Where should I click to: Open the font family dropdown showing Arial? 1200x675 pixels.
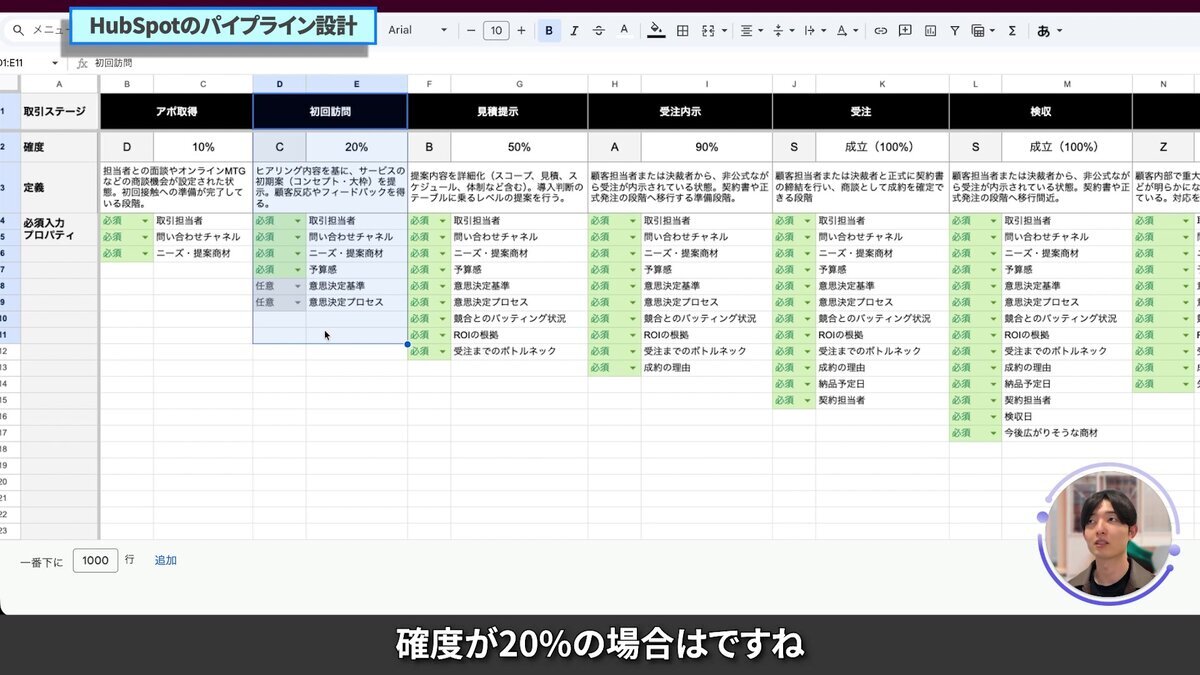(x=420, y=30)
